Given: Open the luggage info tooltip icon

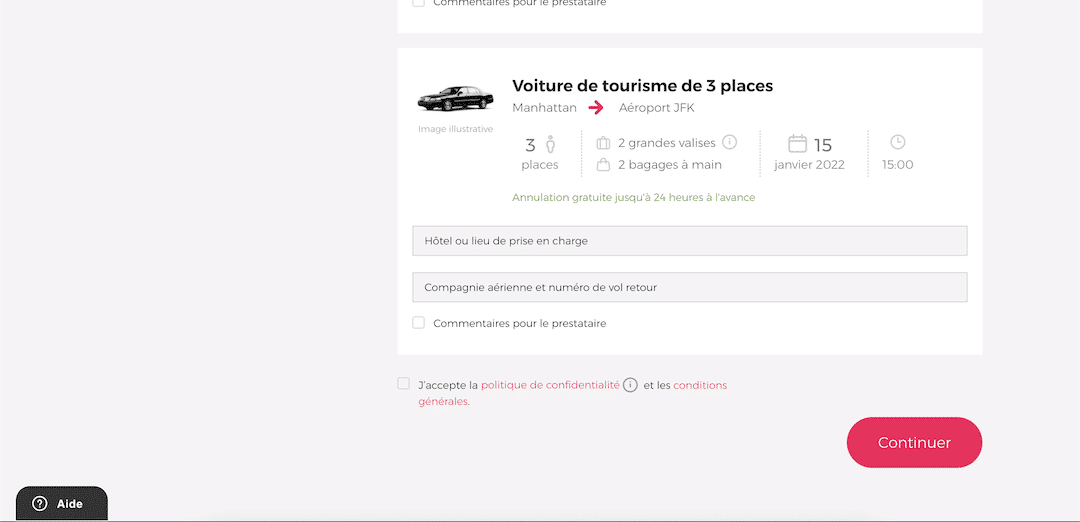Looking at the screenshot, I should [730, 143].
